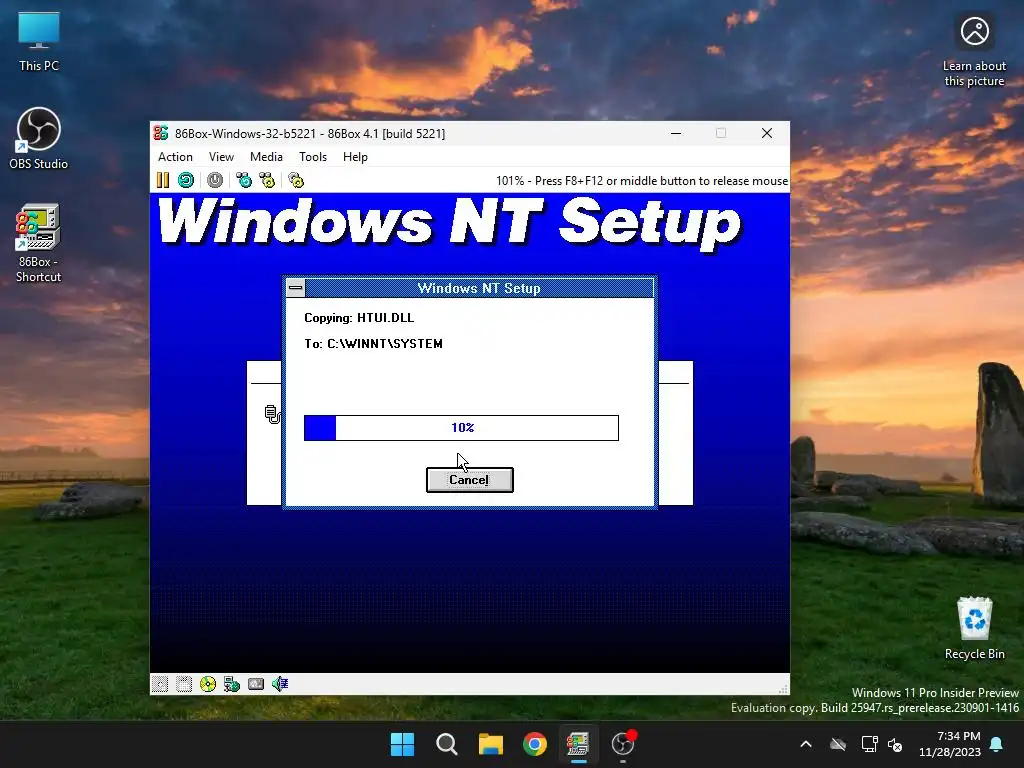Image resolution: width=1024 pixels, height=768 pixels.
Task: Open the View menu
Action: click(x=221, y=157)
